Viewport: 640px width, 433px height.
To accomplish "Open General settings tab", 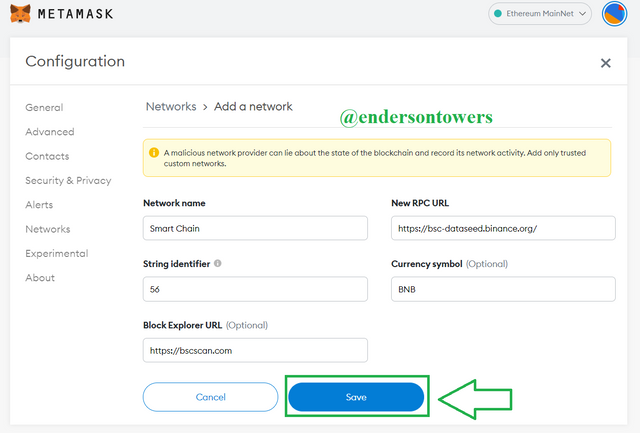I will click(44, 108).
